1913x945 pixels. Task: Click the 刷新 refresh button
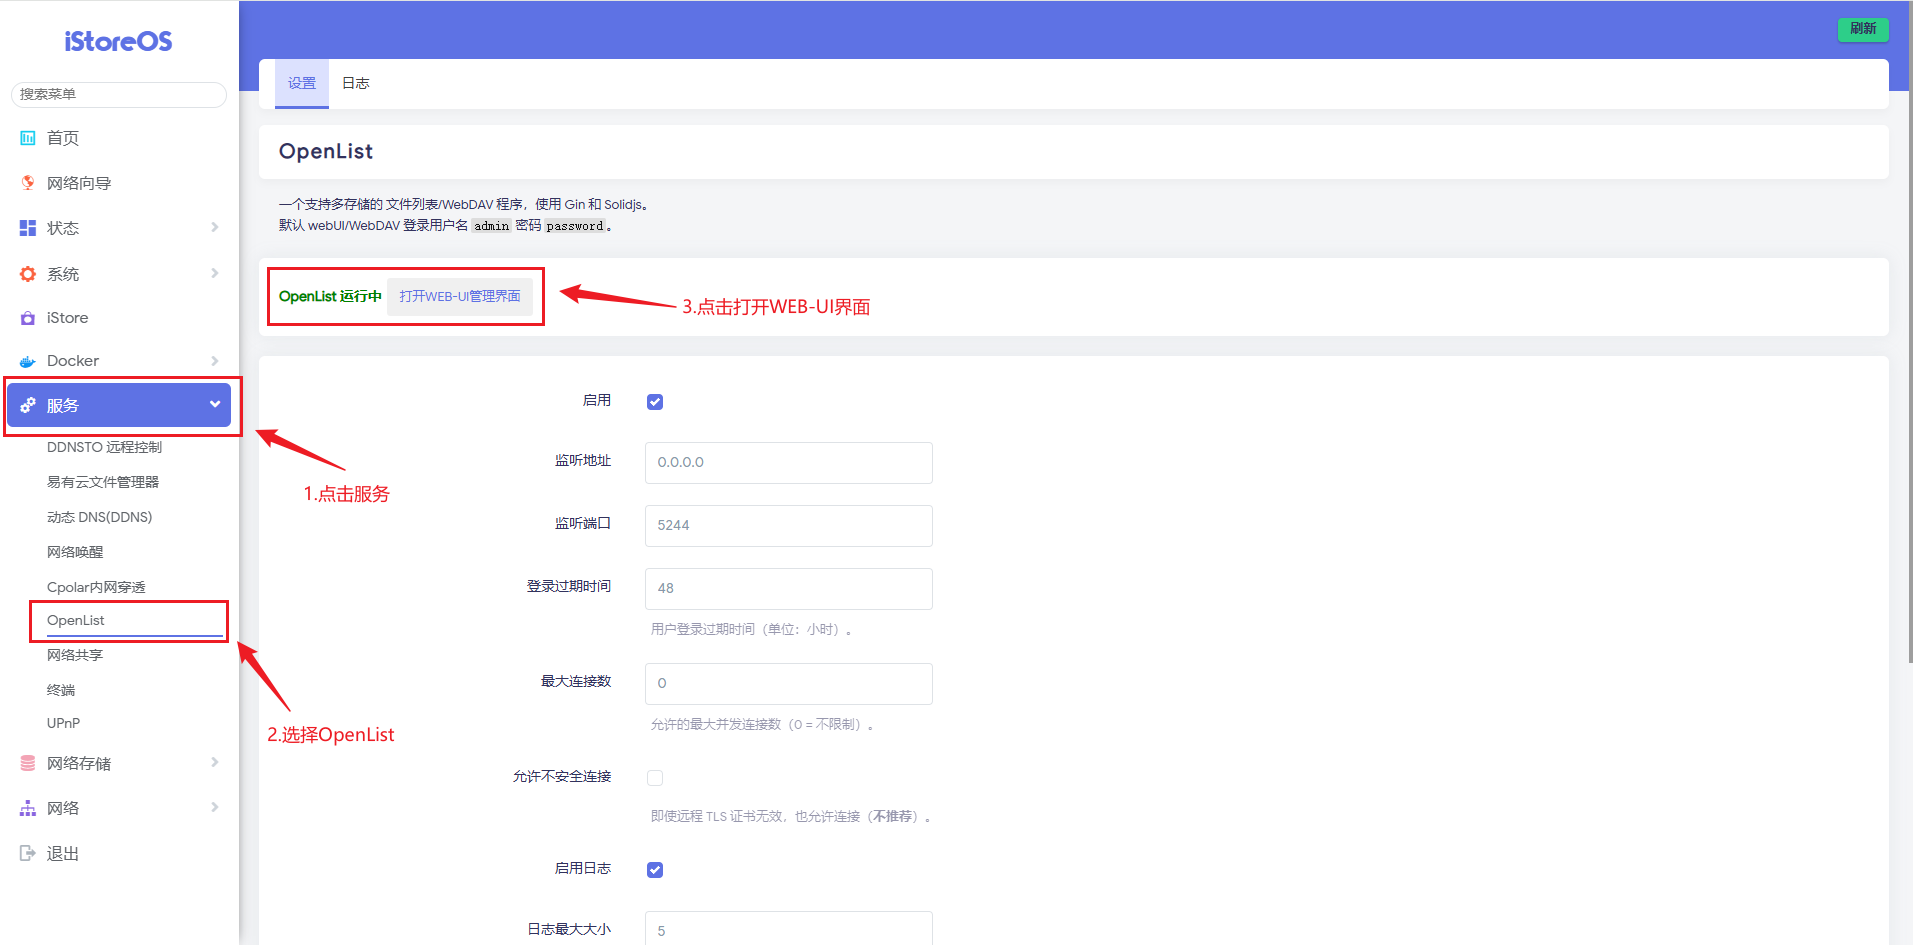pyautogui.click(x=1863, y=29)
